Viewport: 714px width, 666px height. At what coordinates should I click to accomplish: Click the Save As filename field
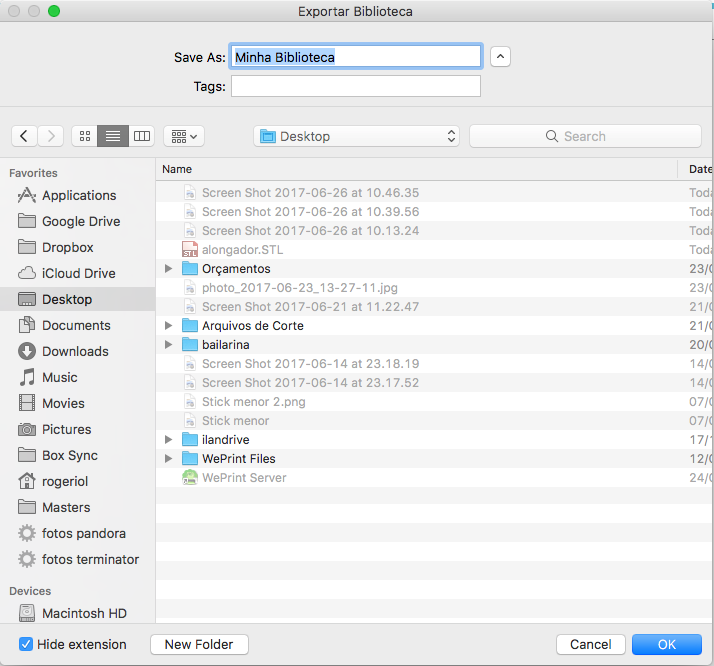click(x=356, y=56)
